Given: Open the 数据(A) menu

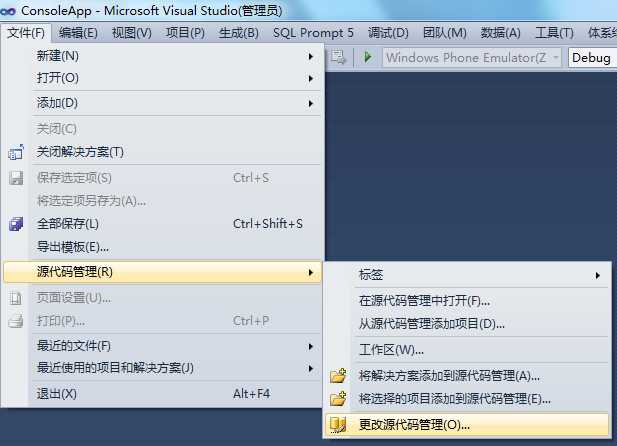Looking at the screenshot, I should pyautogui.click(x=500, y=33).
